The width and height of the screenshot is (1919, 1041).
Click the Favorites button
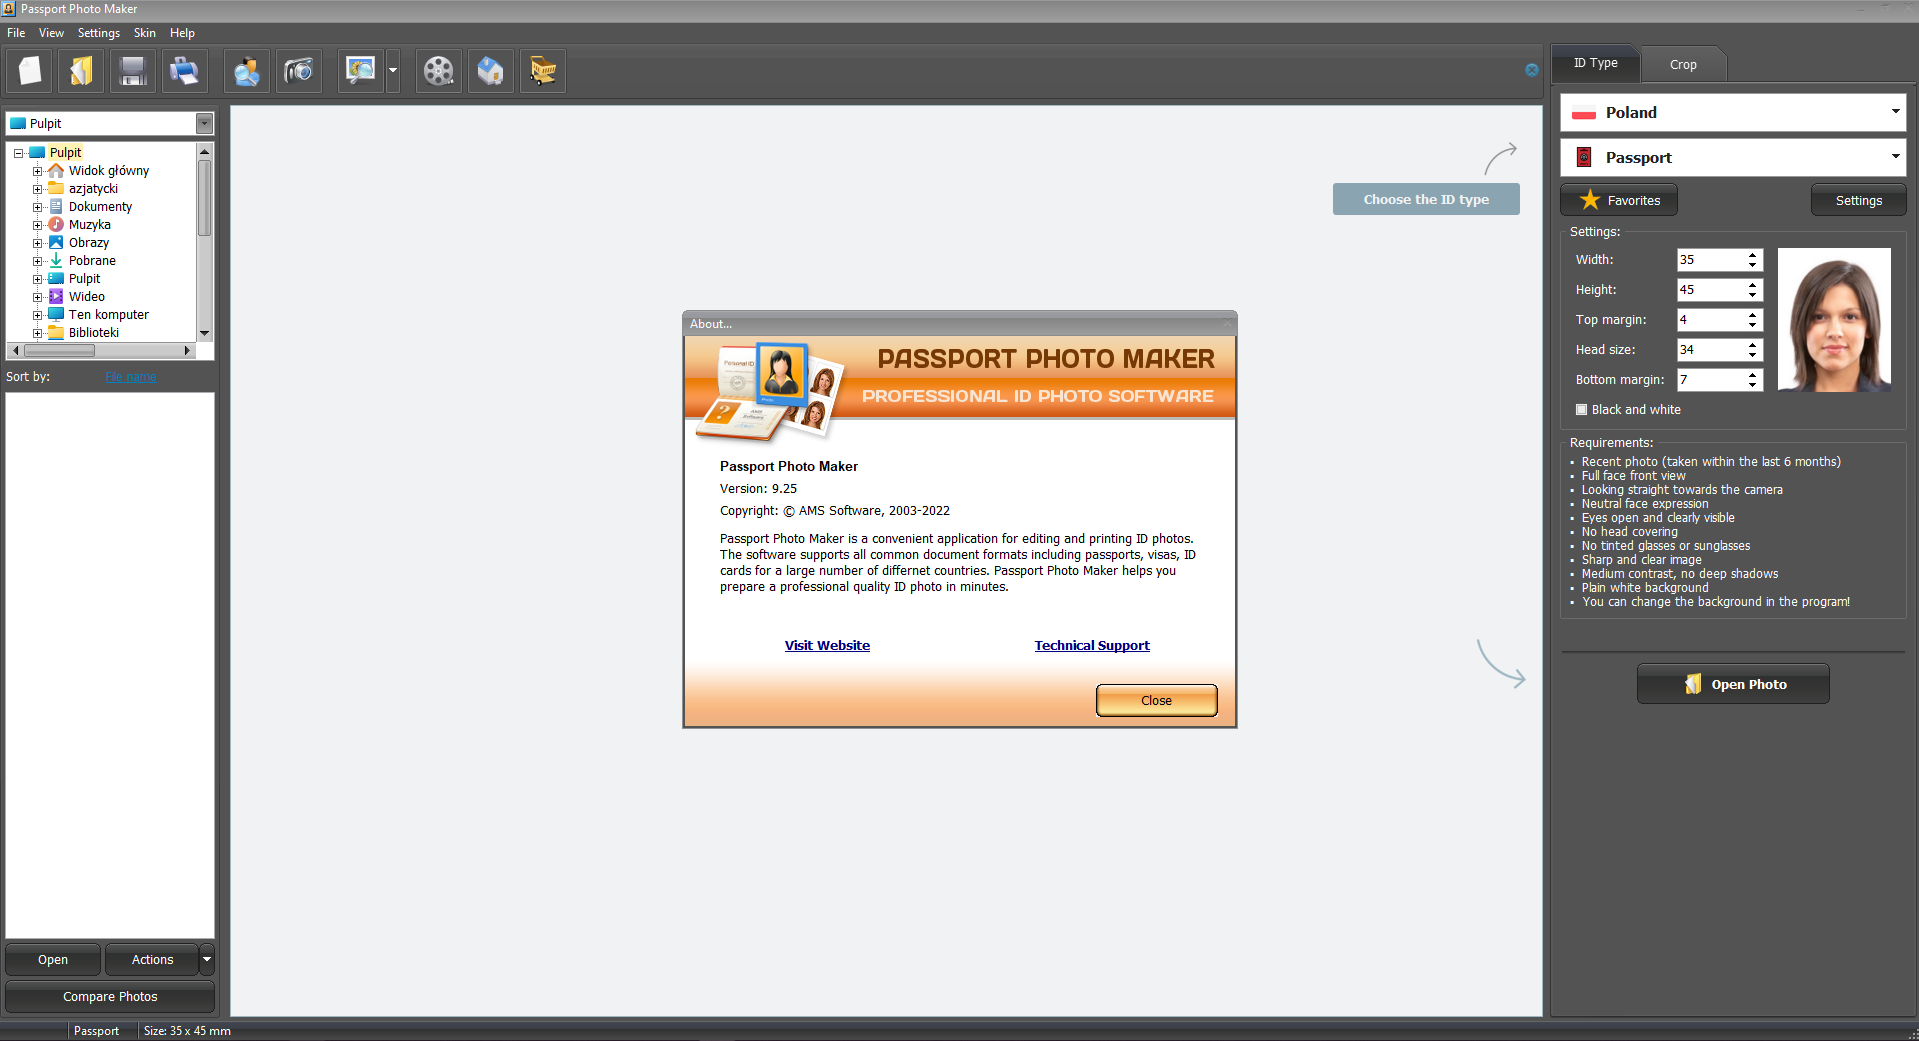click(x=1619, y=200)
